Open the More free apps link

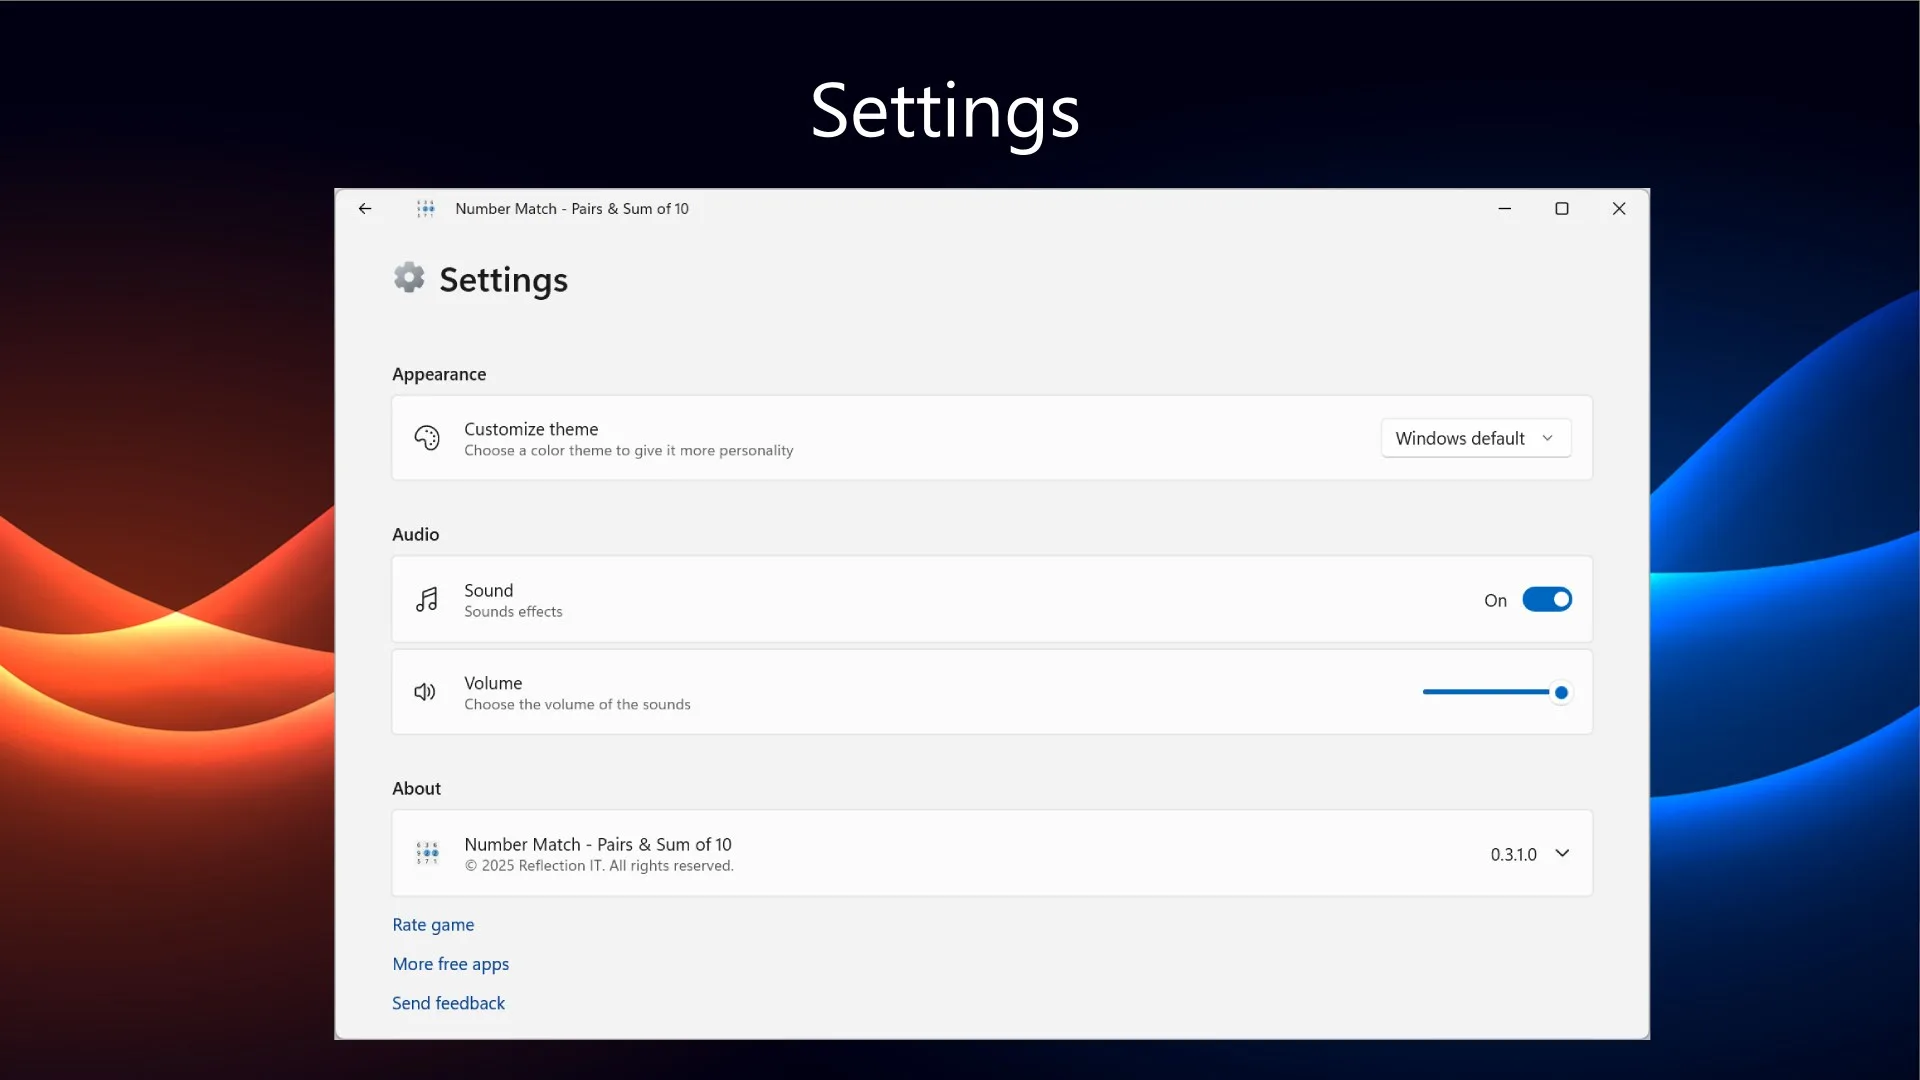(x=450, y=964)
